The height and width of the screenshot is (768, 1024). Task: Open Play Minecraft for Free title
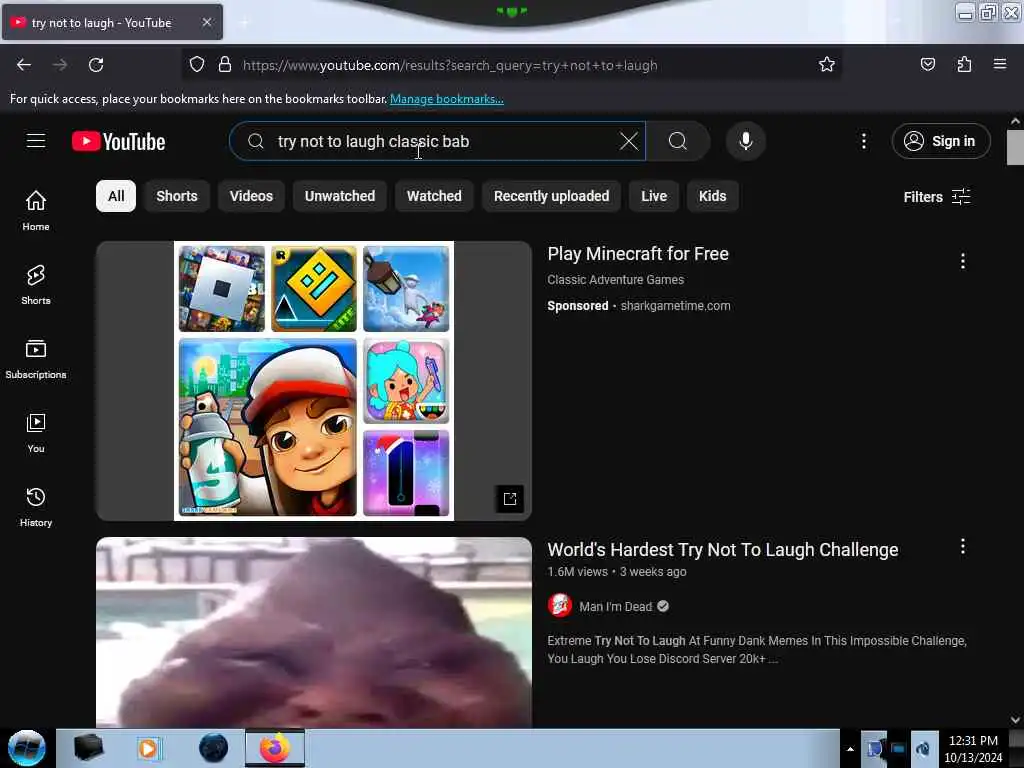click(637, 253)
